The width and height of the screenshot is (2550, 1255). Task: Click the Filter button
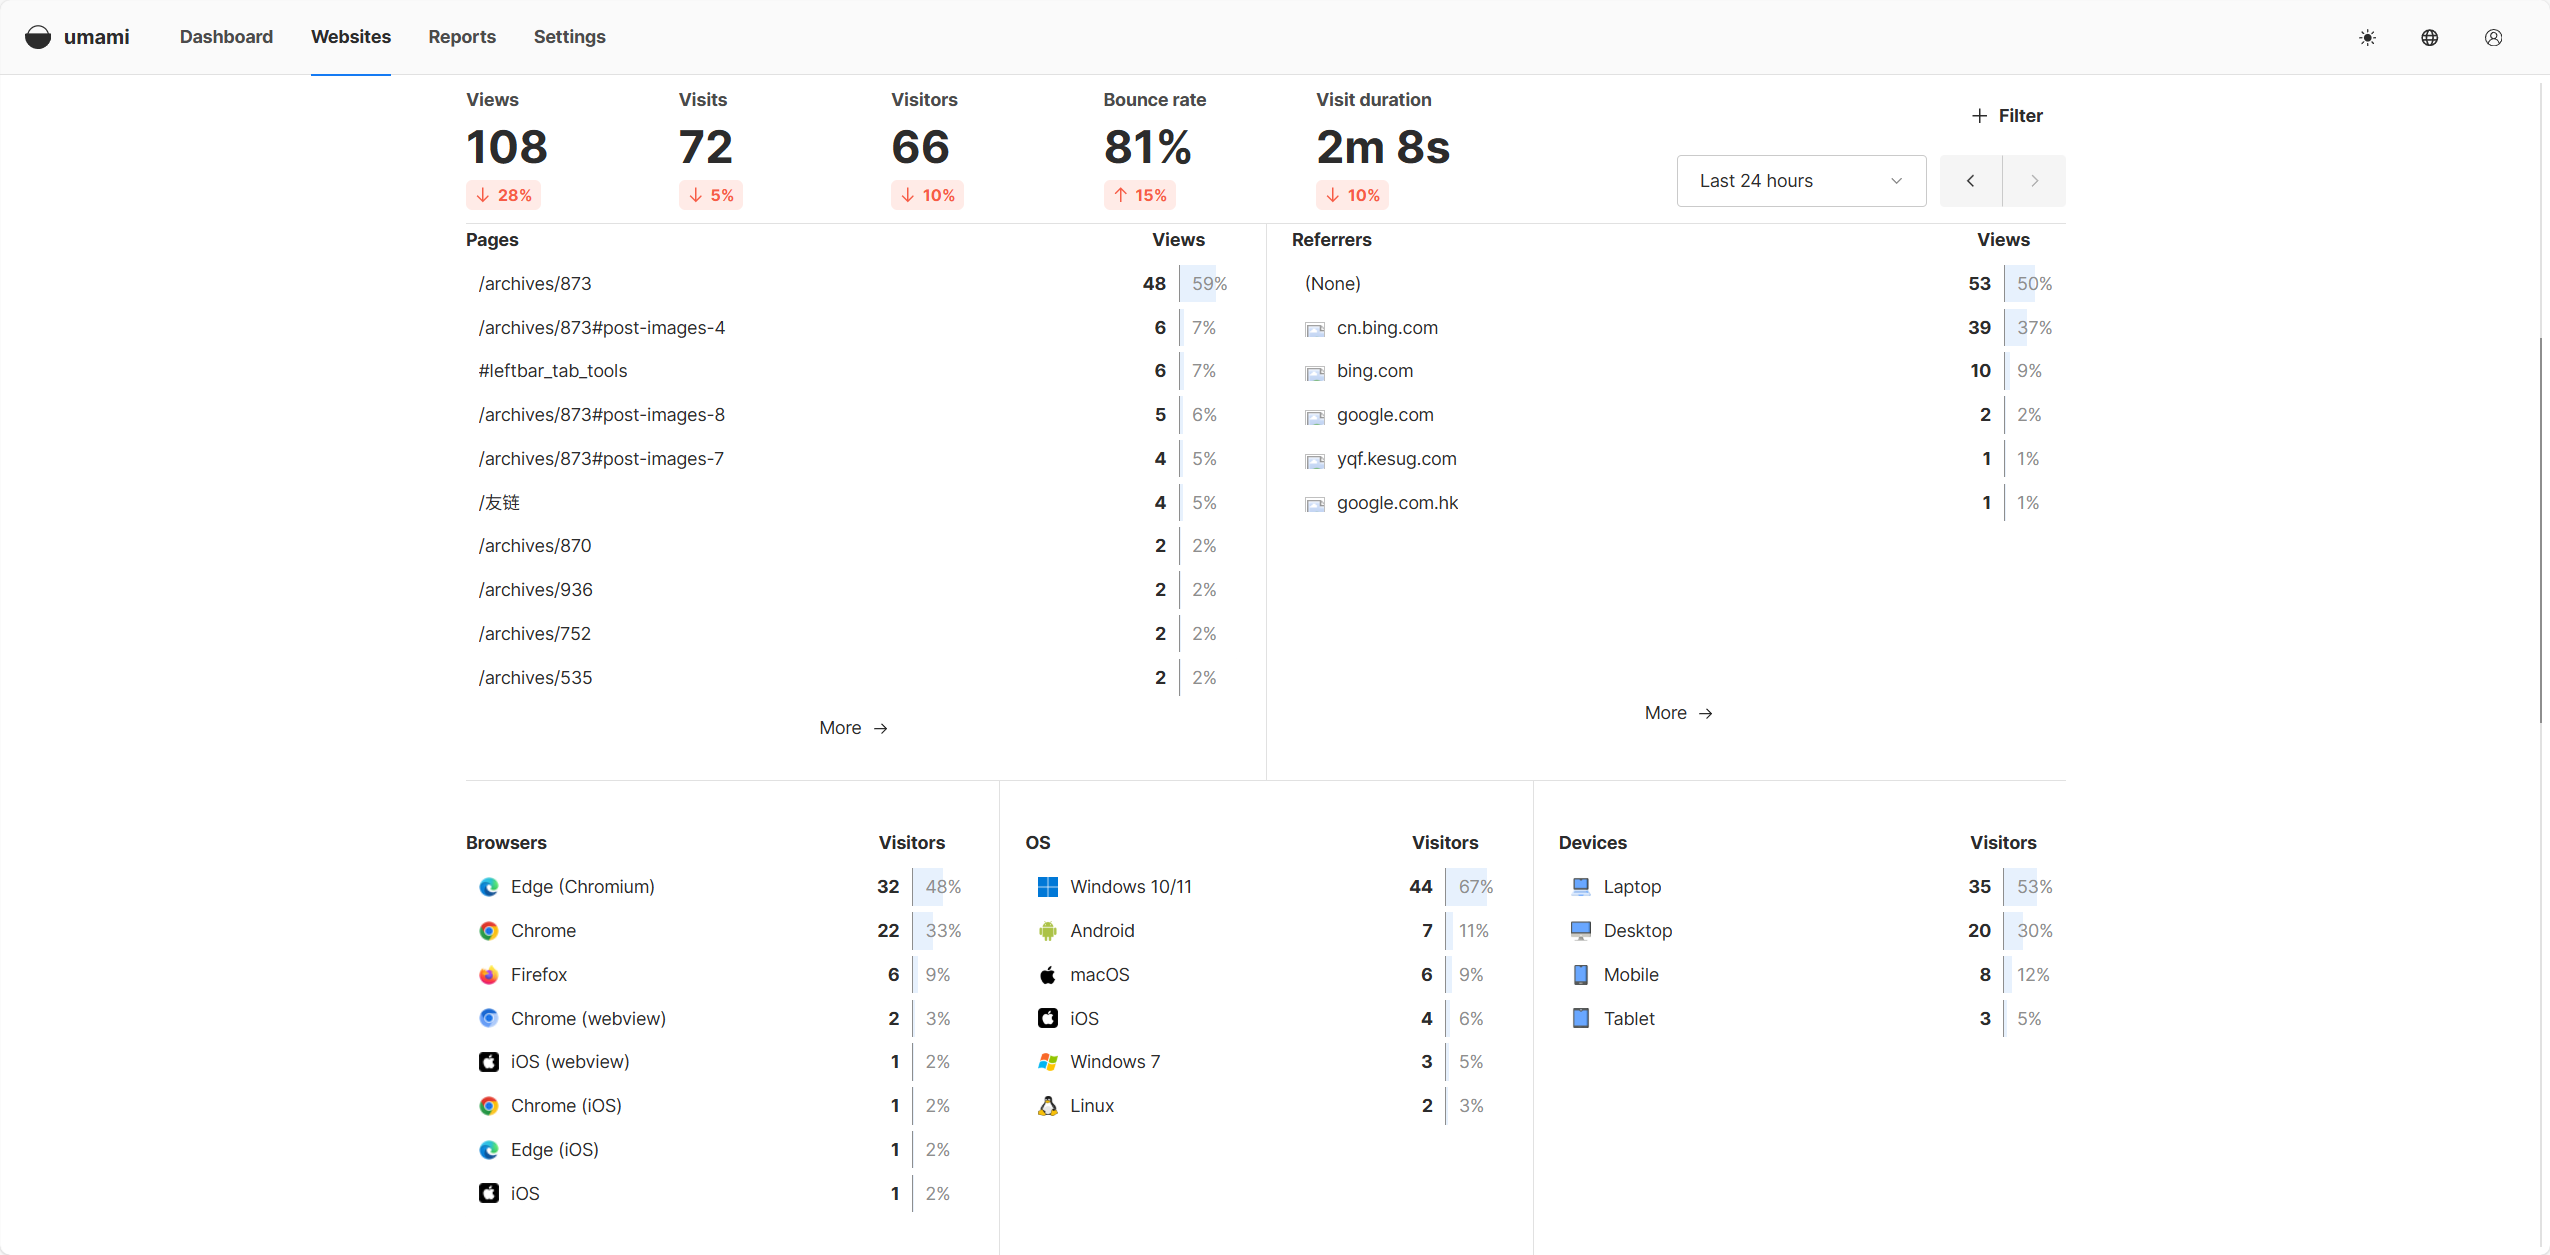[2007, 116]
